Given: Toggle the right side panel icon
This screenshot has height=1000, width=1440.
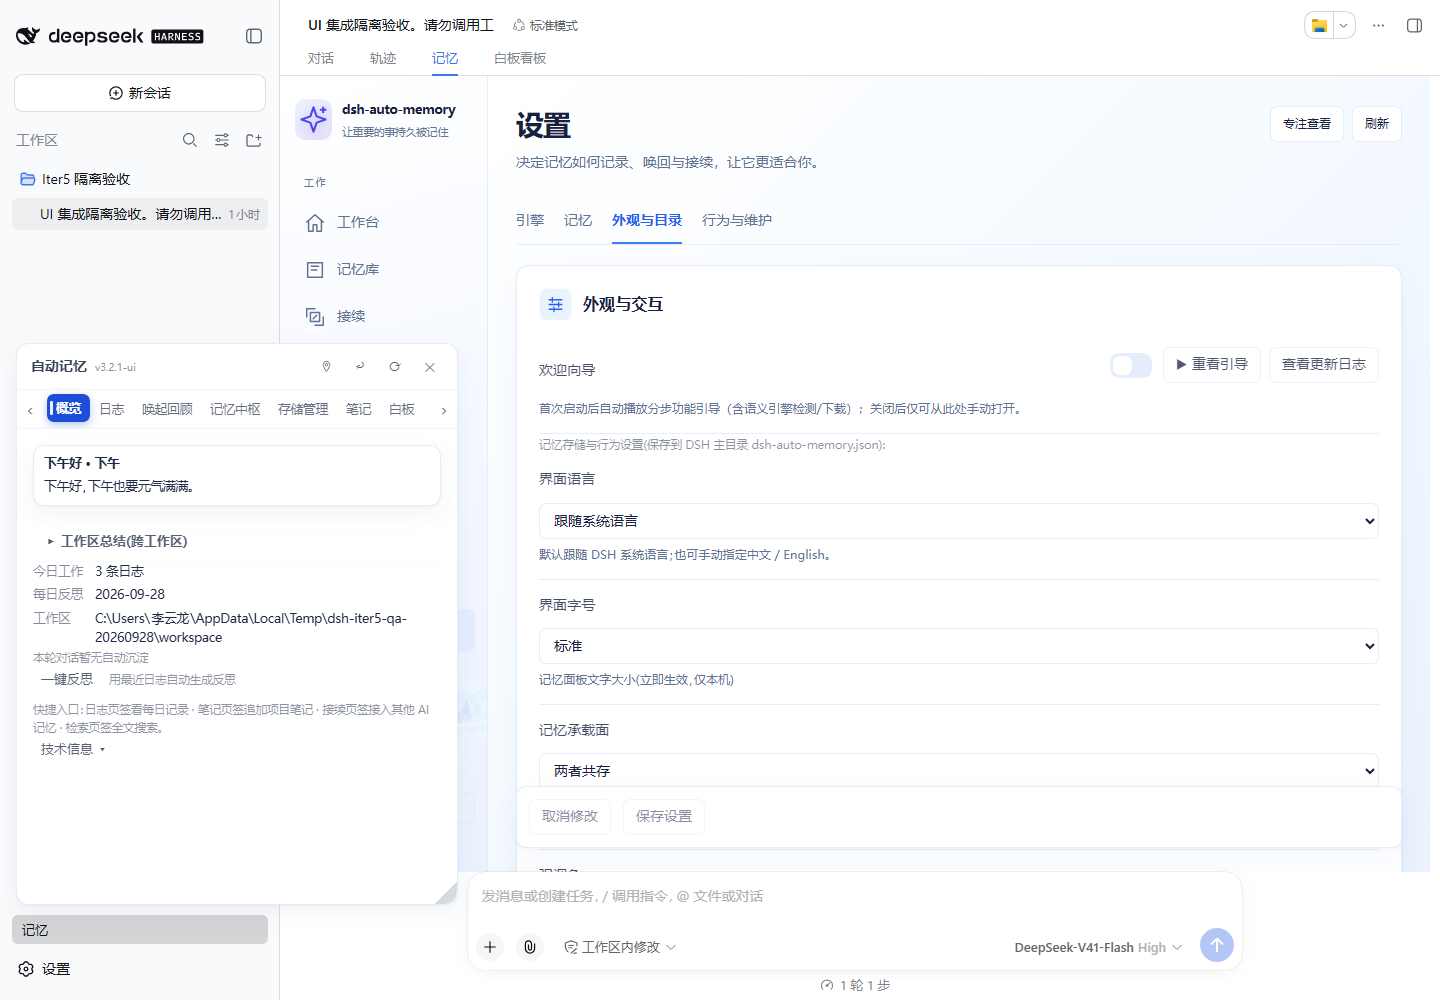Looking at the screenshot, I should click(x=1414, y=25).
